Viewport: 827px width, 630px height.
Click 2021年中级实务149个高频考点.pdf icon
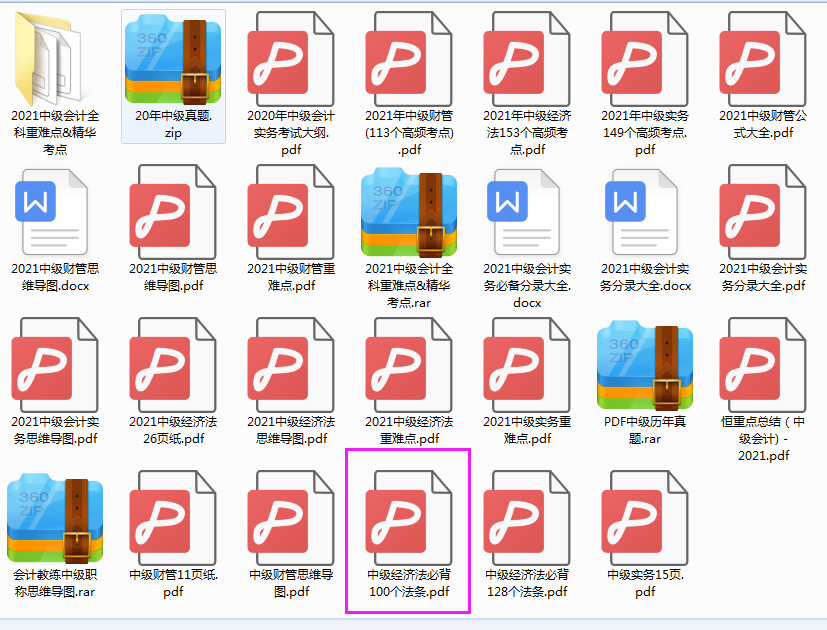click(x=645, y=59)
